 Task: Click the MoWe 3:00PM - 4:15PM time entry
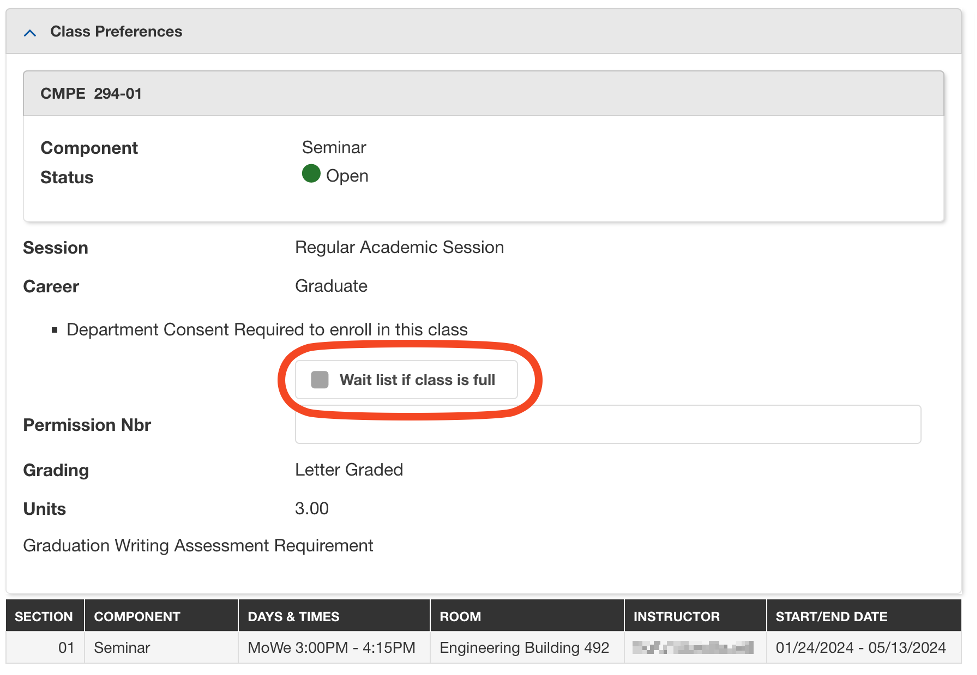(331, 647)
